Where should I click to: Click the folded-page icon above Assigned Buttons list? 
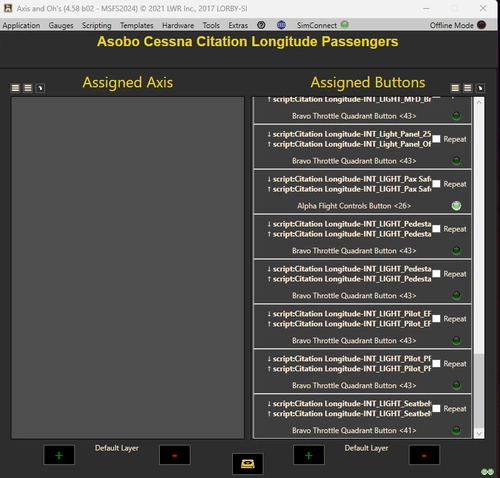(480, 88)
